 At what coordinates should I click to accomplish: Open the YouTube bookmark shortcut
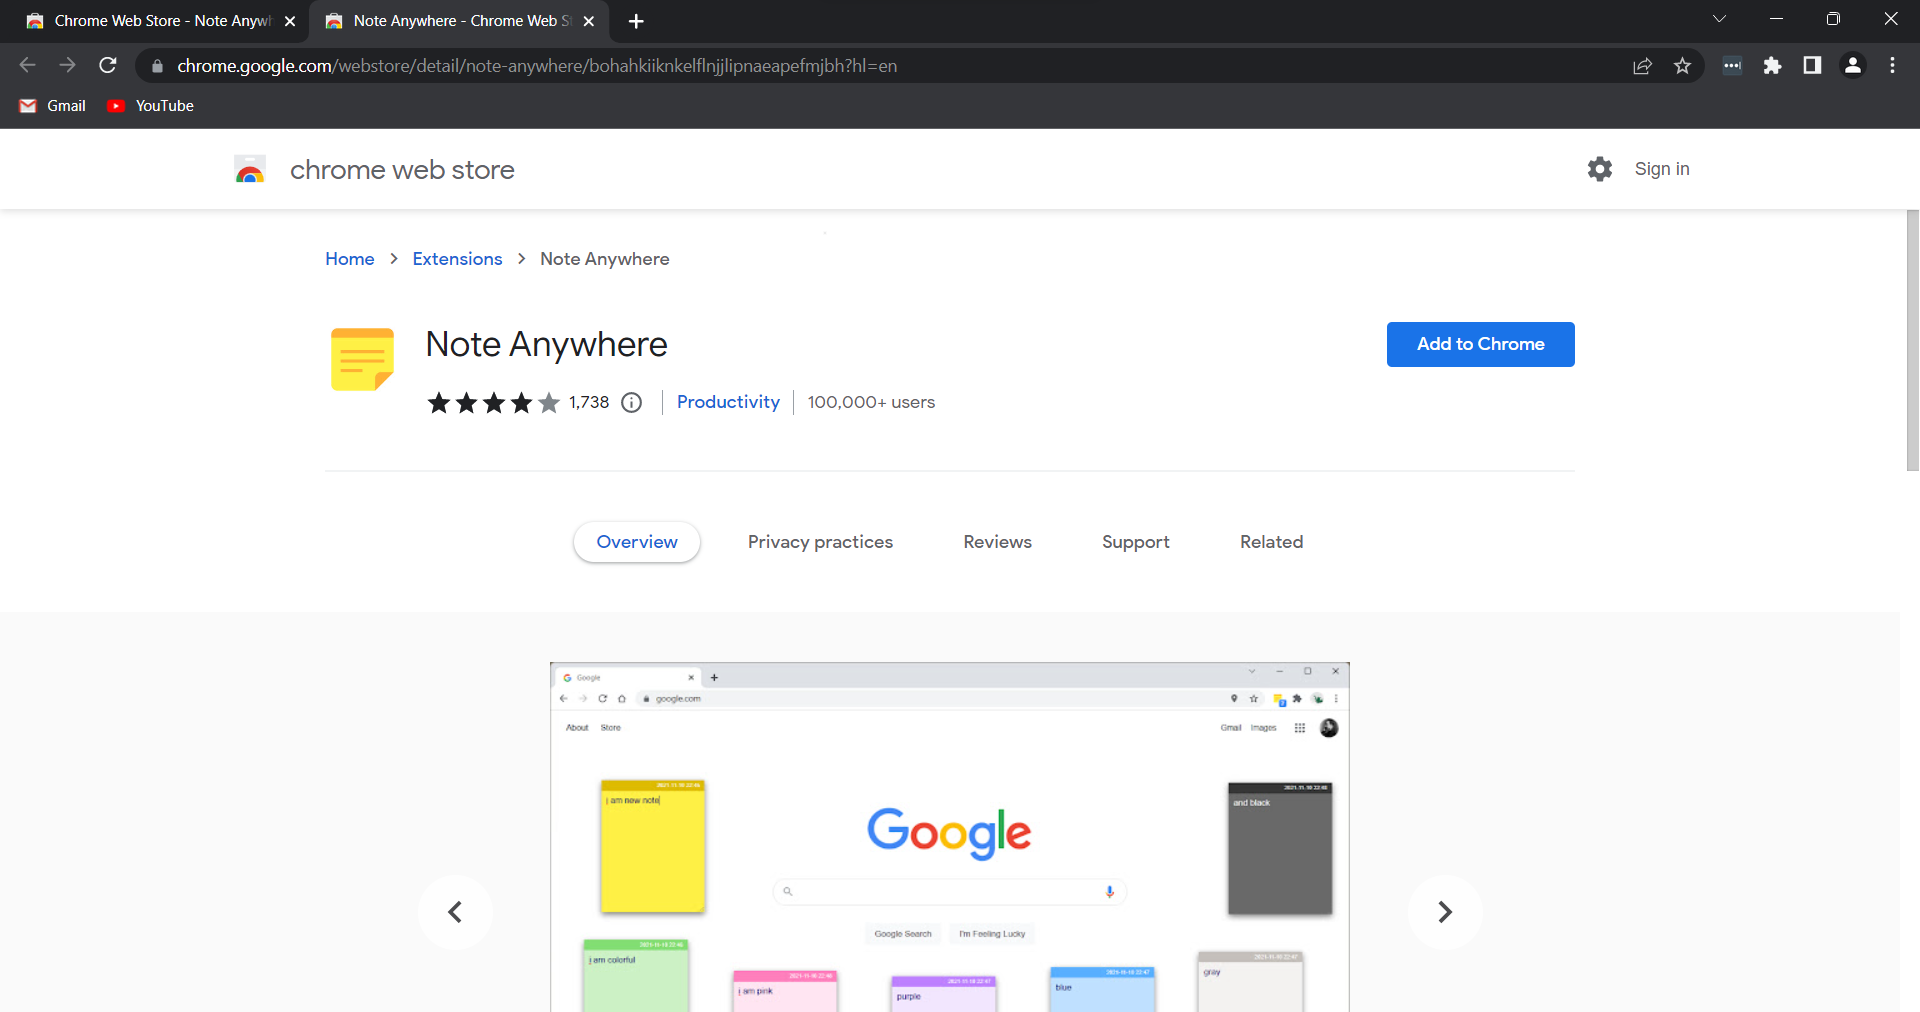click(149, 105)
